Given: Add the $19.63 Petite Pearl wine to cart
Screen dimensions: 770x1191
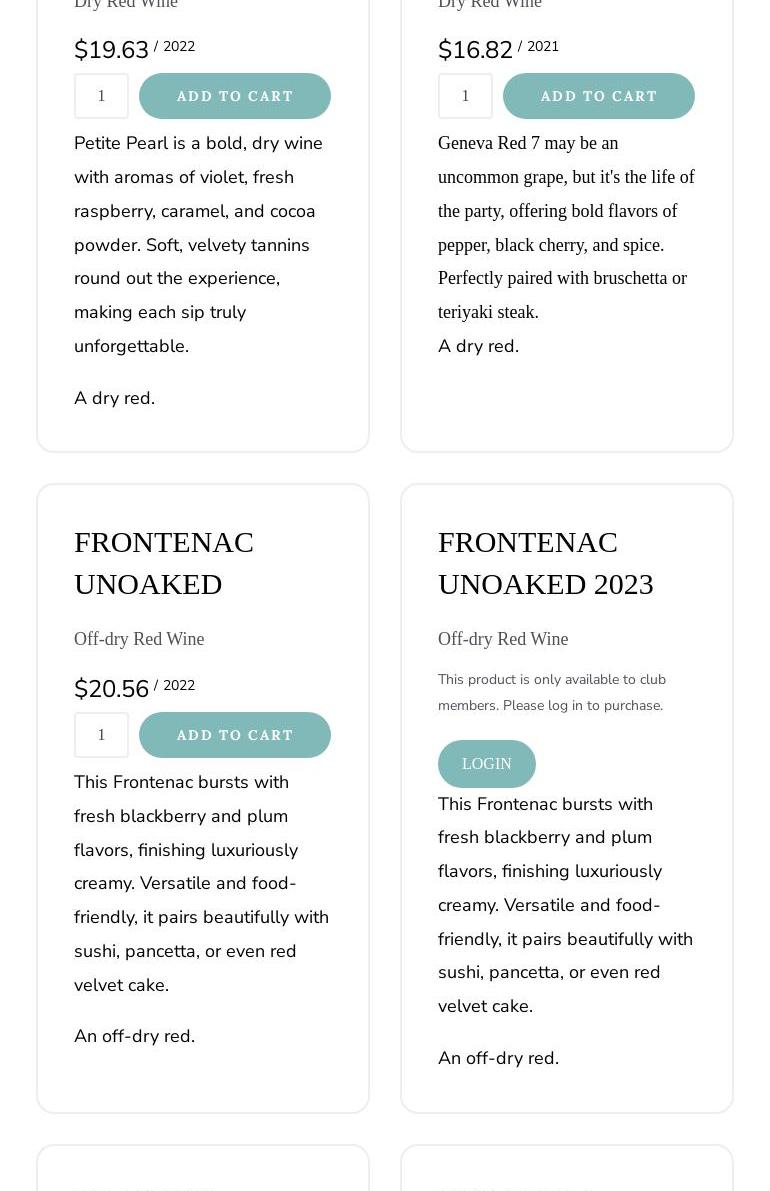Looking at the screenshot, I should tap(235, 96).
